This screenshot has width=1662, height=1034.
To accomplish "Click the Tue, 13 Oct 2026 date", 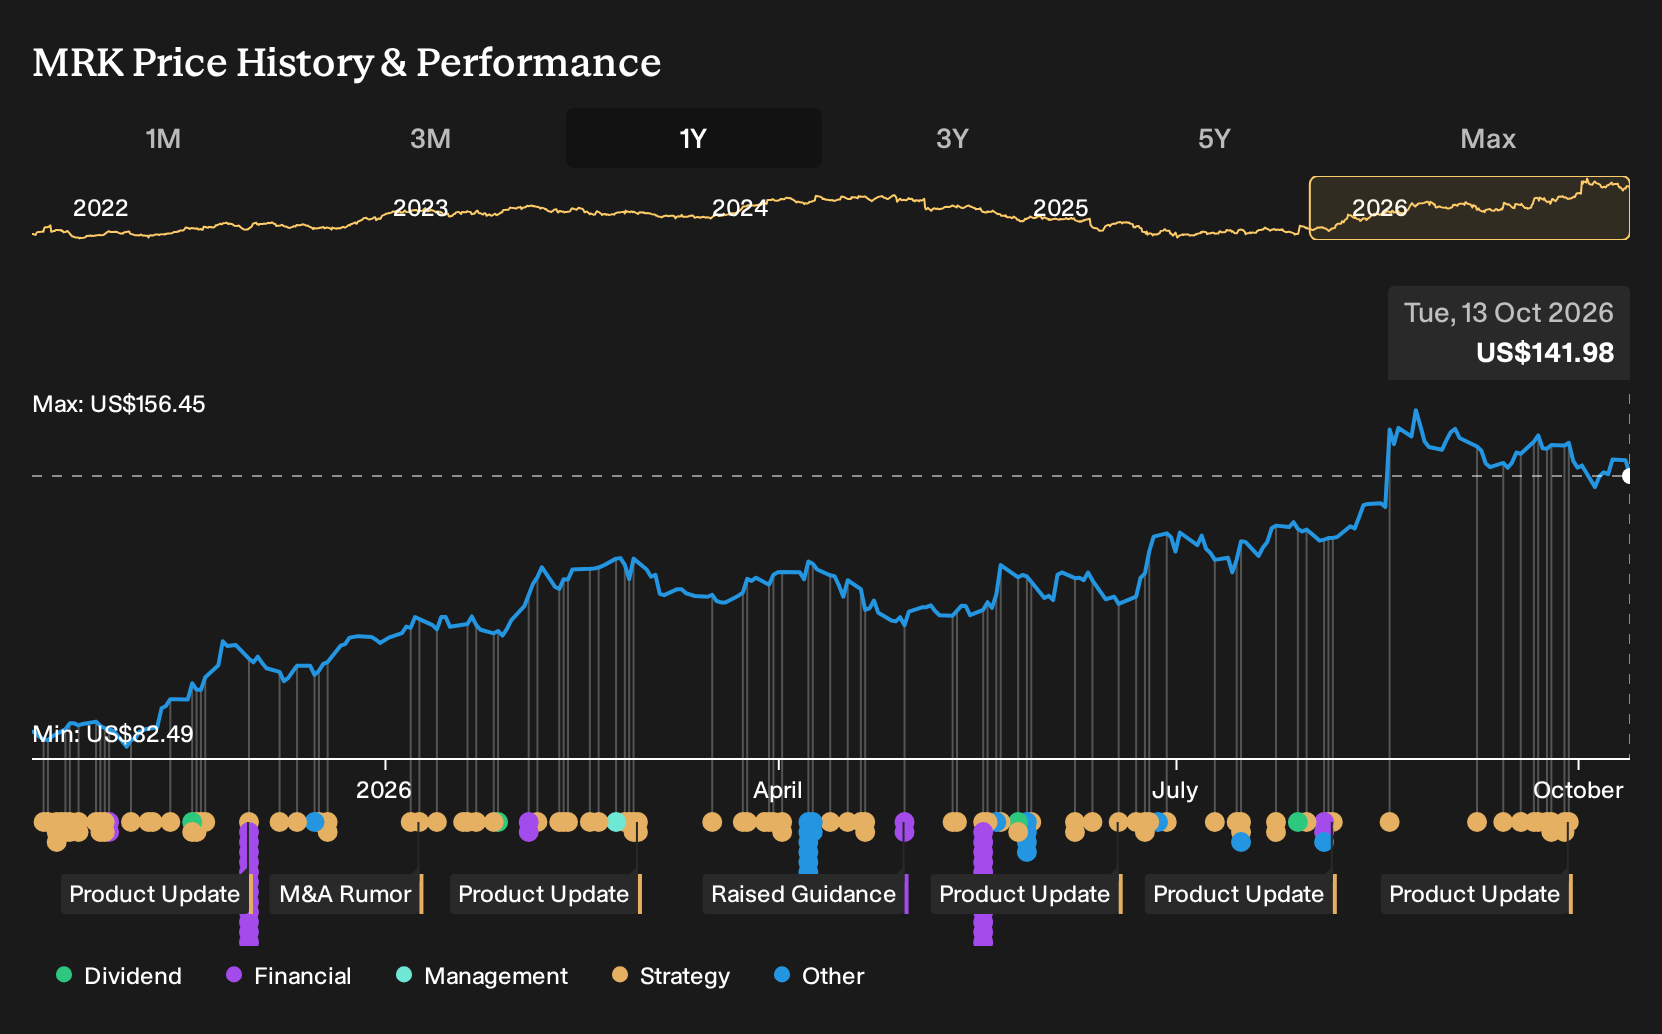I will click(x=1508, y=313).
